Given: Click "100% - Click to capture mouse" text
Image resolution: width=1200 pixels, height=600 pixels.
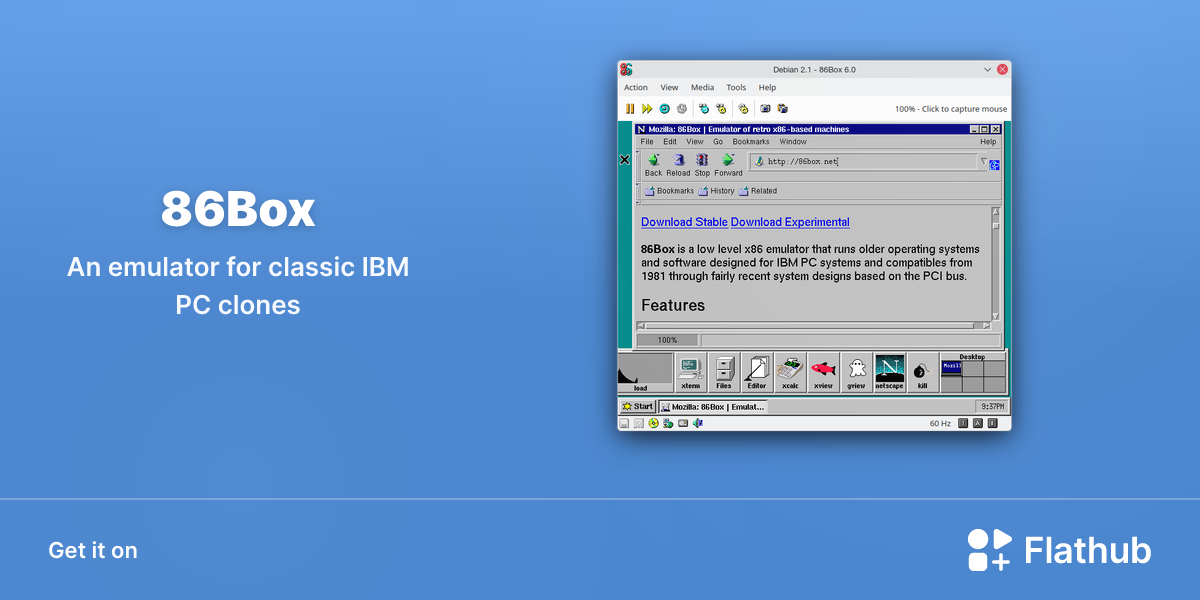Looking at the screenshot, I should (x=951, y=109).
